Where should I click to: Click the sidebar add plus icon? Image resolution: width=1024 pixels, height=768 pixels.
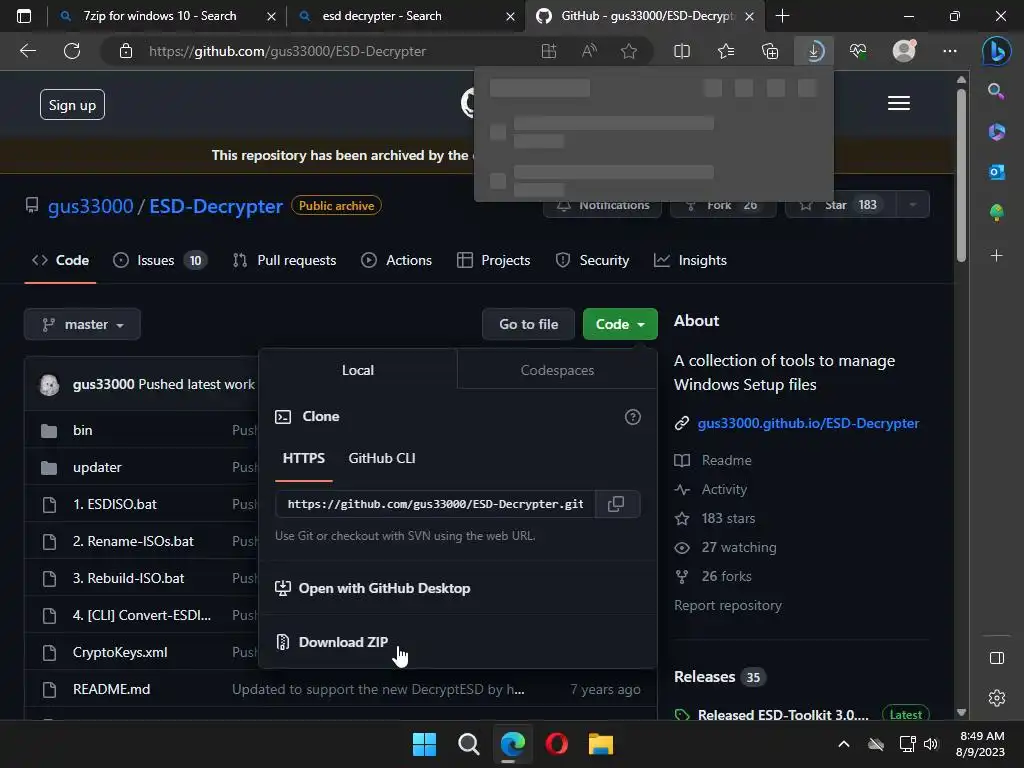point(996,255)
